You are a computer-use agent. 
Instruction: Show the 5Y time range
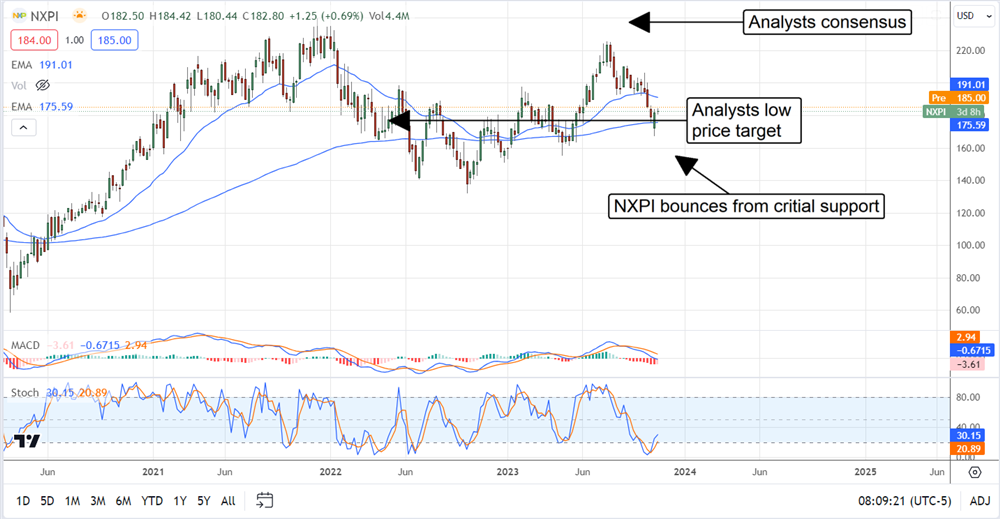tap(203, 500)
